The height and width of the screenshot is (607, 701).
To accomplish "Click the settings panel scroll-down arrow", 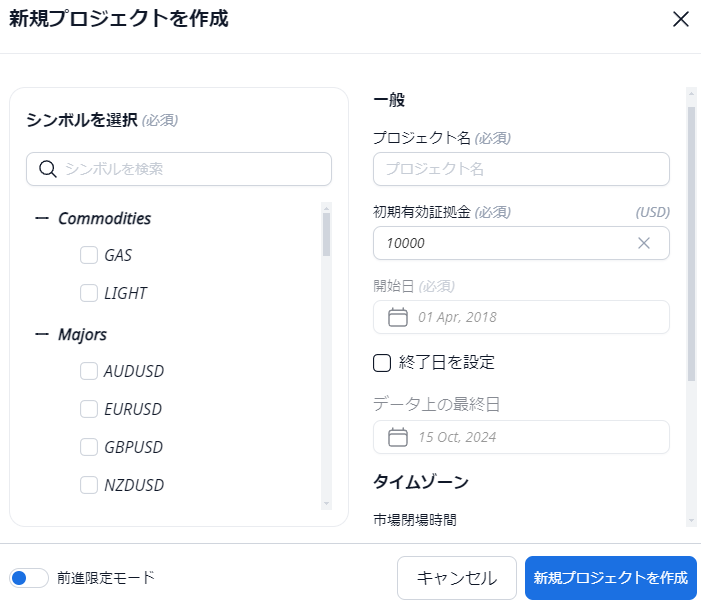I will point(691,520).
